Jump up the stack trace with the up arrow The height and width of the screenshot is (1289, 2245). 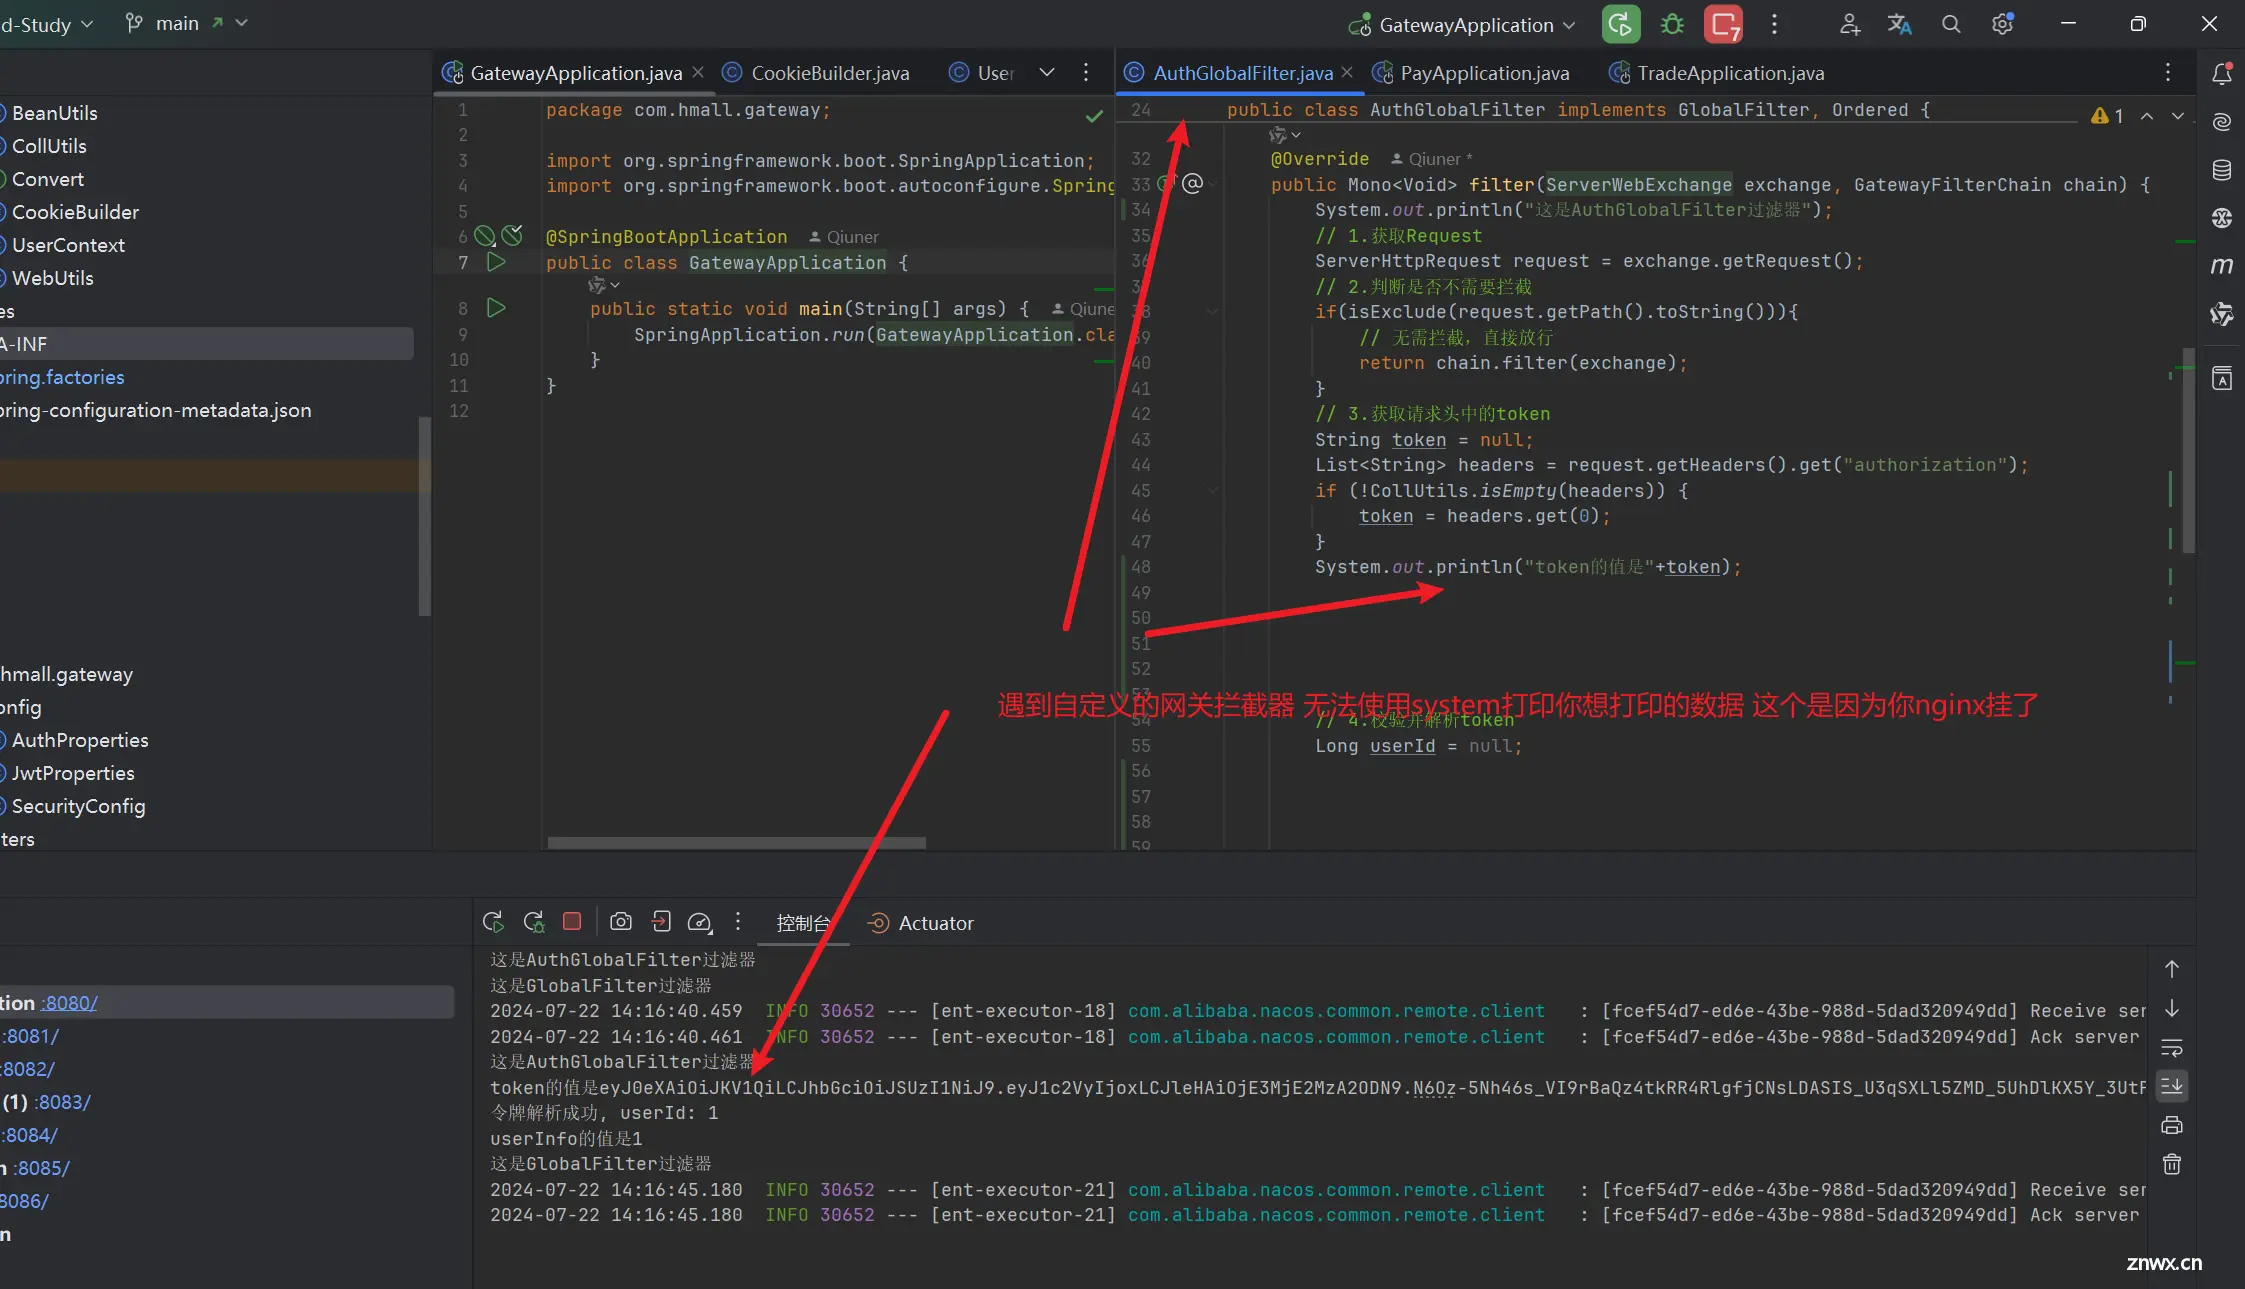tap(2172, 969)
